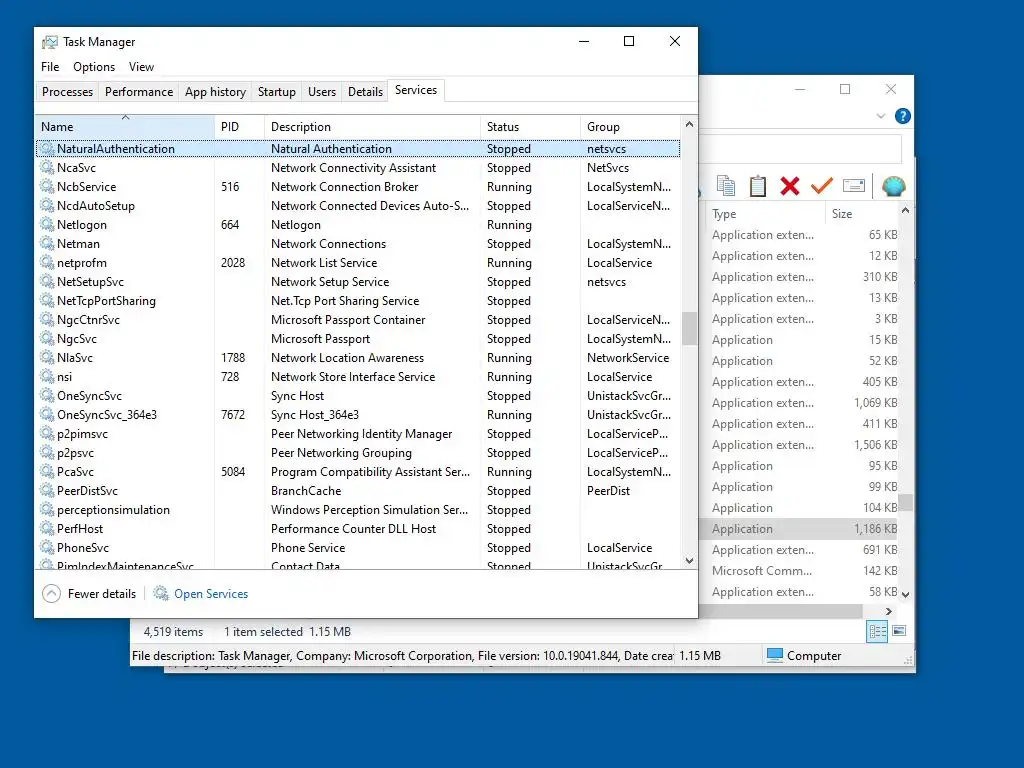
Task: Click the Open Services link
Action: (211, 594)
